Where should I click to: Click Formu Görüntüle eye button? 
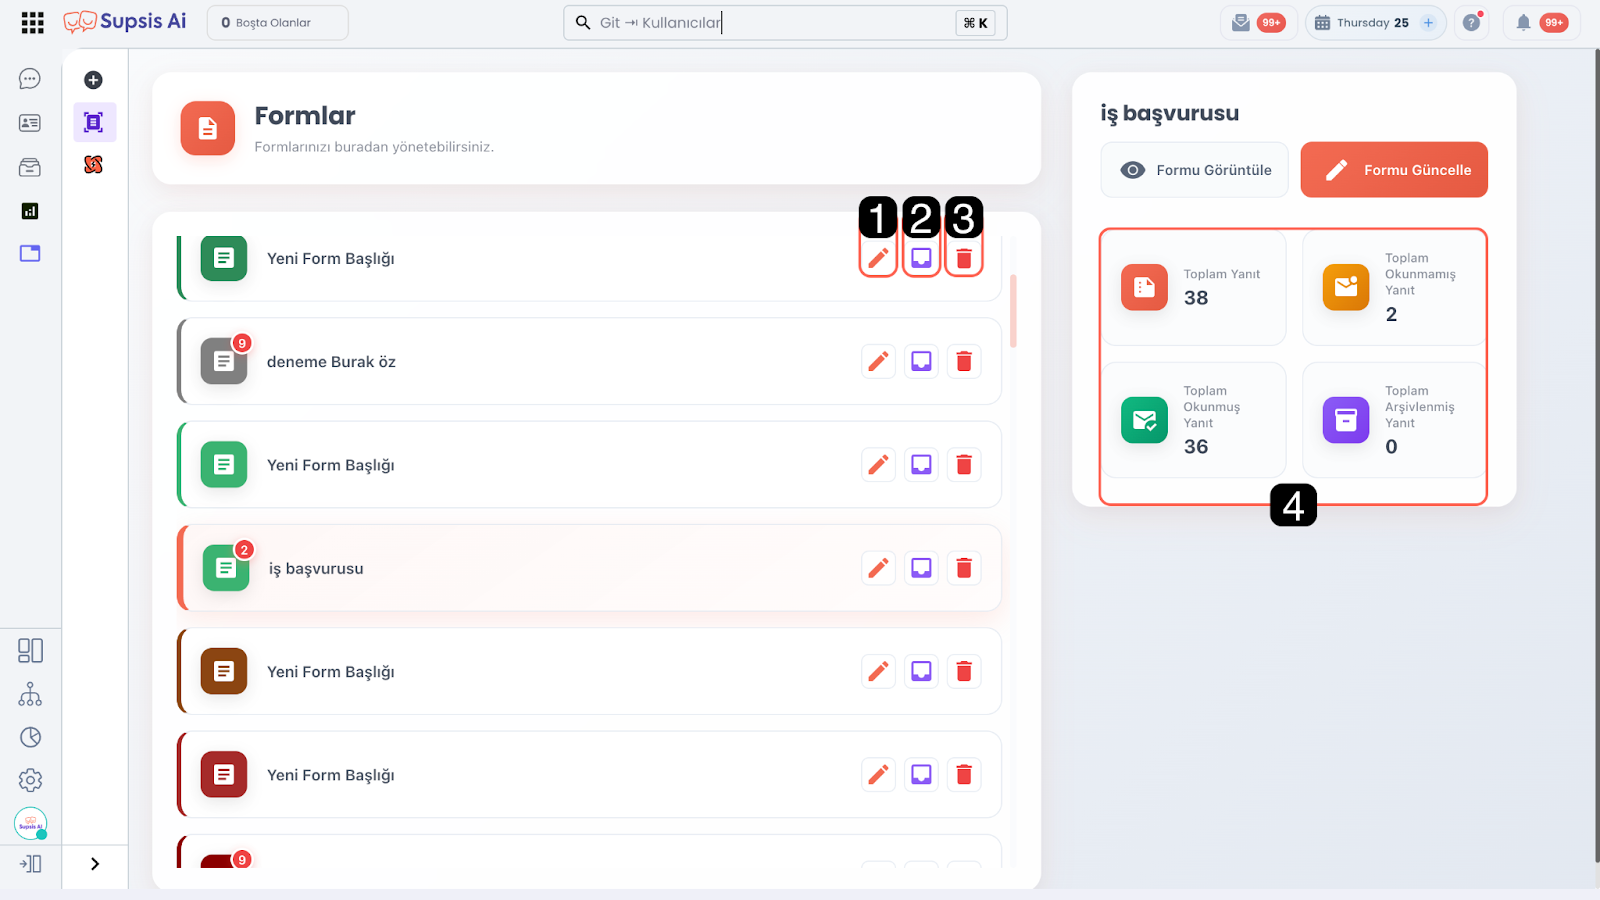point(1195,170)
